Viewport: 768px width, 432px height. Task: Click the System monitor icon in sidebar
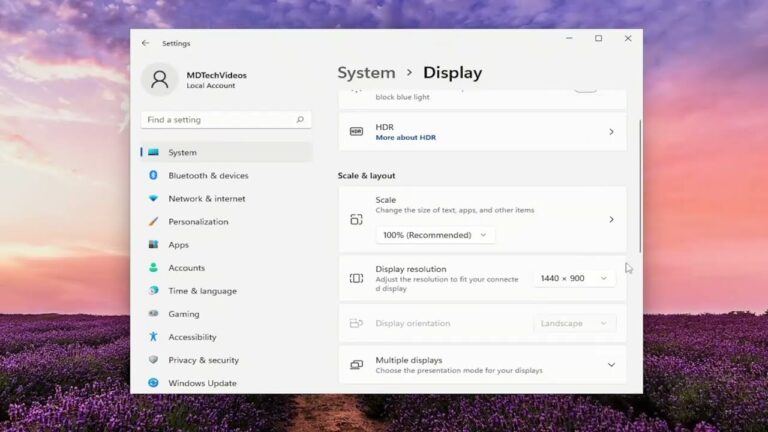pos(153,152)
